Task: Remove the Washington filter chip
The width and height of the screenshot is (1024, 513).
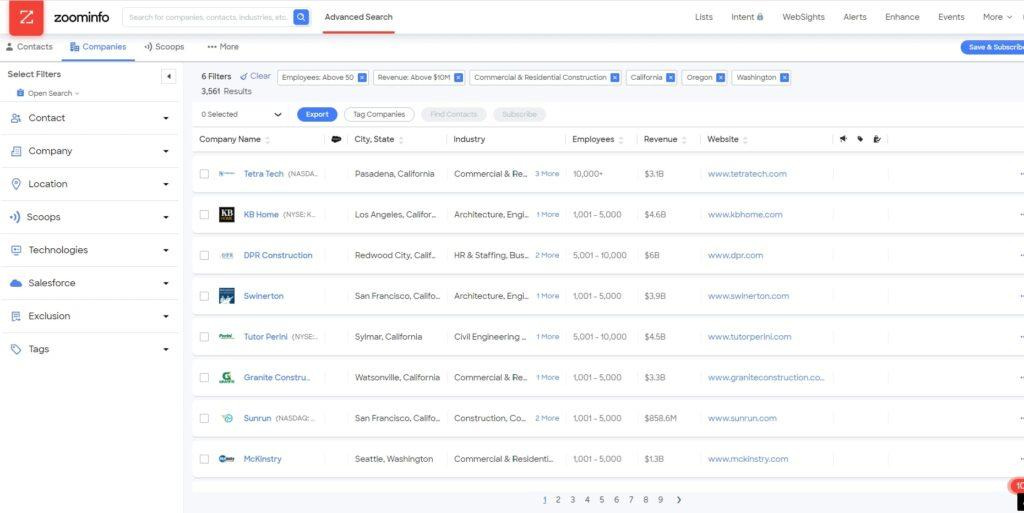Action: [784, 78]
